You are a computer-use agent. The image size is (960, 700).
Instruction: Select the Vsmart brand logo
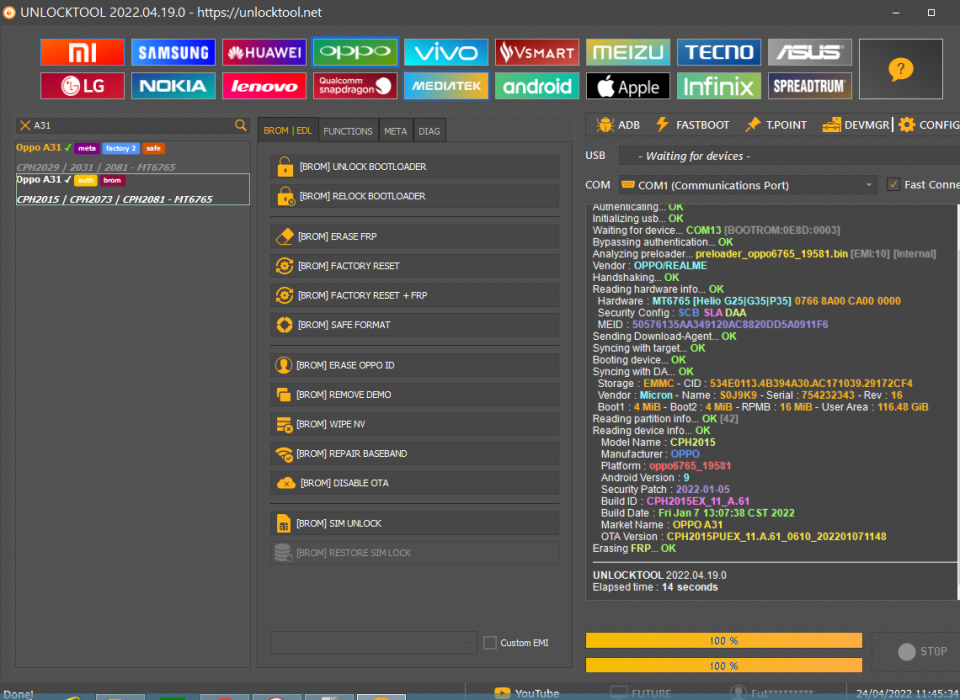click(x=537, y=52)
